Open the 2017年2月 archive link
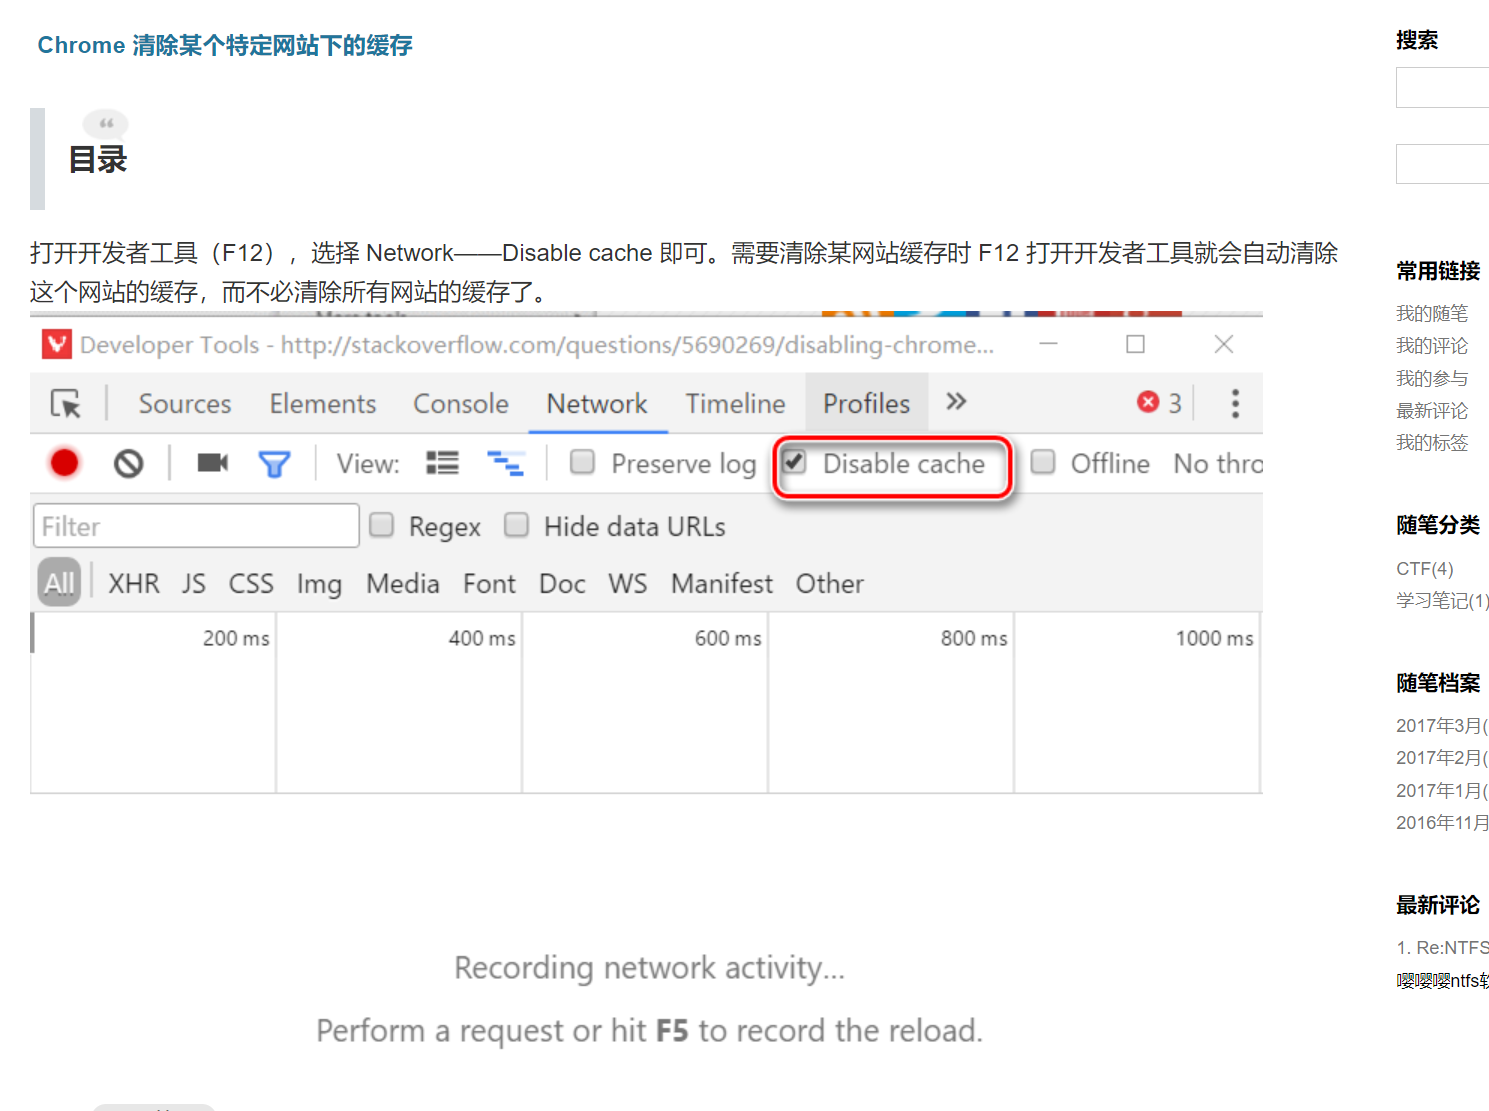Image resolution: width=1489 pixels, height=1111 pixels. (x=1442, y=758)
